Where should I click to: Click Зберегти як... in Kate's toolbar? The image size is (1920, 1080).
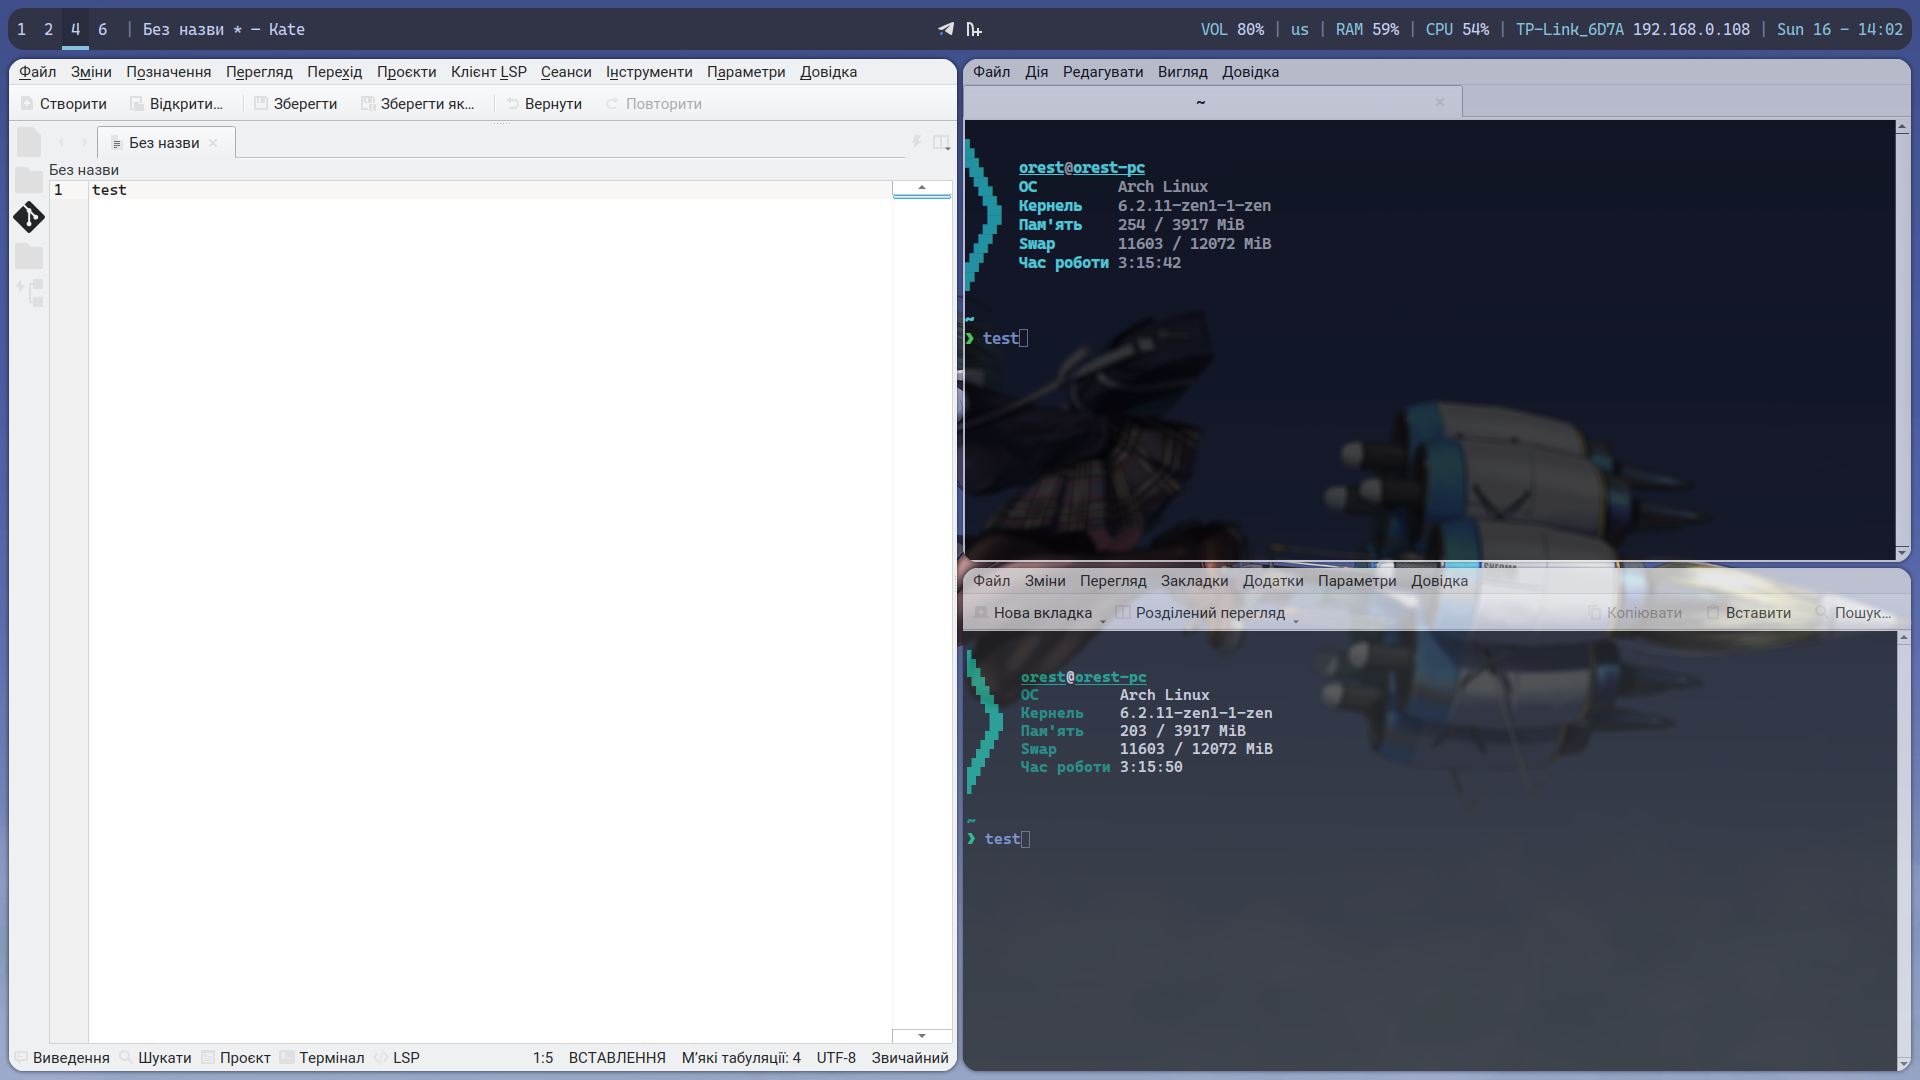click(x=419, y=103)
